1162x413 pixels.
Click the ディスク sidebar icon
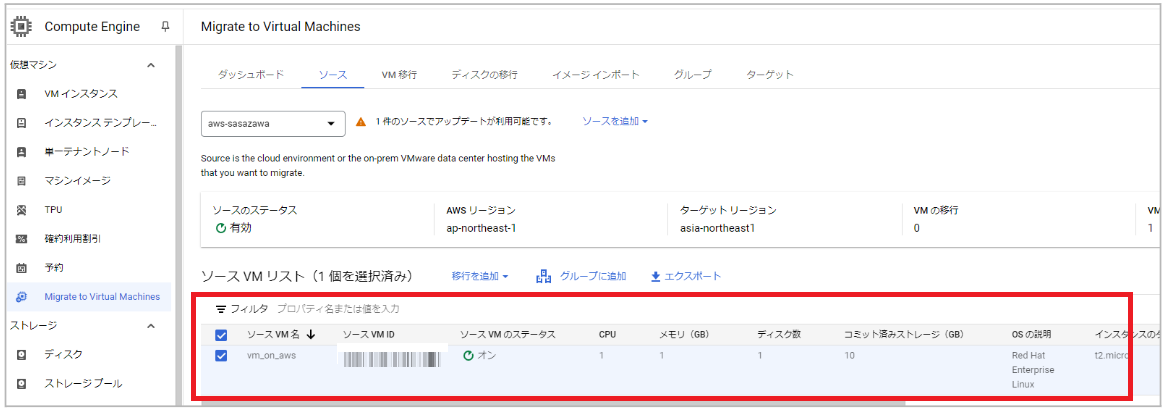(21, 354)
